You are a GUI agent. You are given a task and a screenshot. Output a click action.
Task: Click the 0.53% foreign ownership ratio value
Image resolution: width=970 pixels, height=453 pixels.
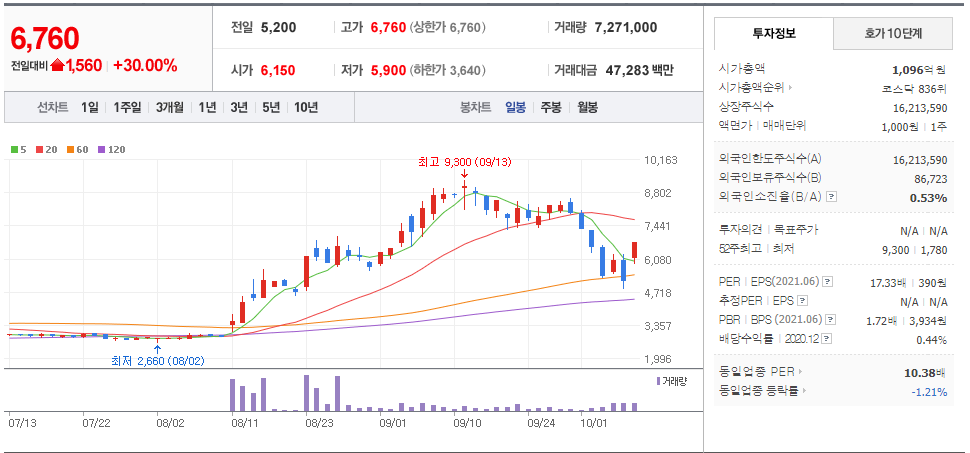(x=930, y=198)
